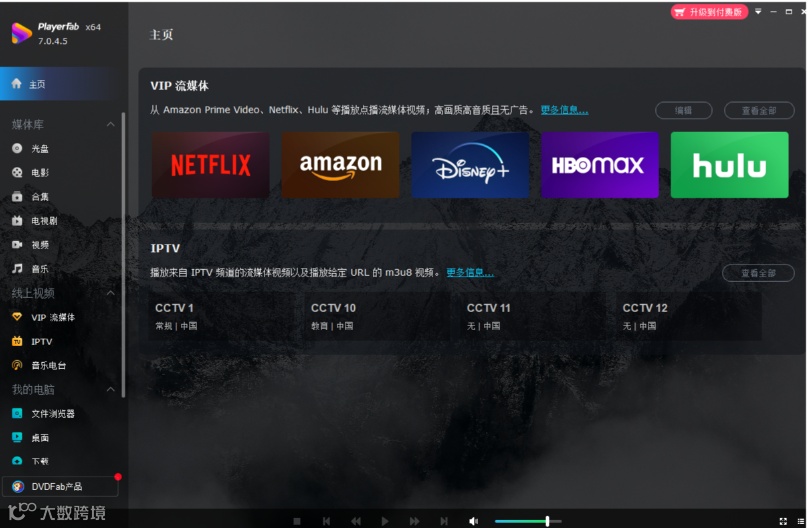This screenshot has width=809, height=528.
Task: Click 更多信息 link under VIP 流媒体
Action: [x=564, y=110]
